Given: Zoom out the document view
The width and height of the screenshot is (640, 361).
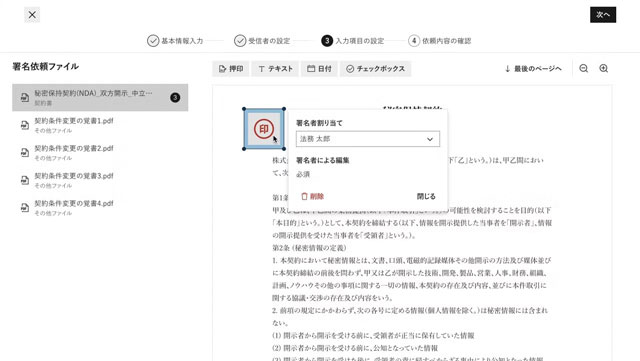Looking at the screenshot, I should [584, 69].
